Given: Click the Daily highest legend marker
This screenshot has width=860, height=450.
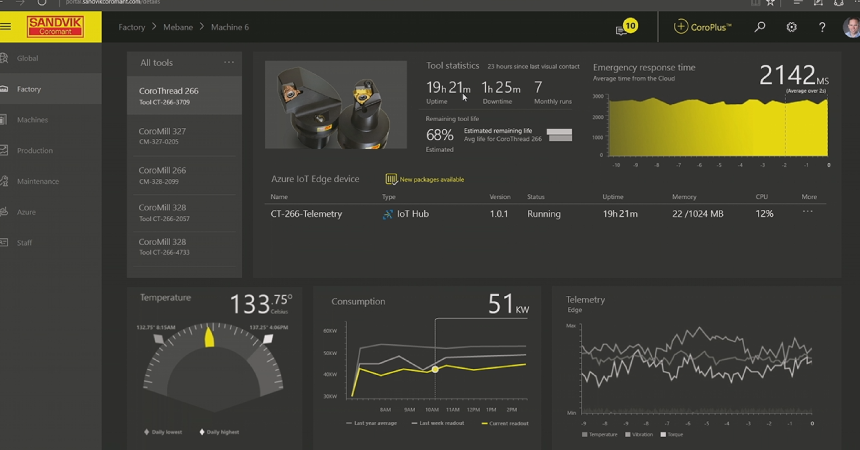Looking at the screenshot, I should [x=202, y=432].
